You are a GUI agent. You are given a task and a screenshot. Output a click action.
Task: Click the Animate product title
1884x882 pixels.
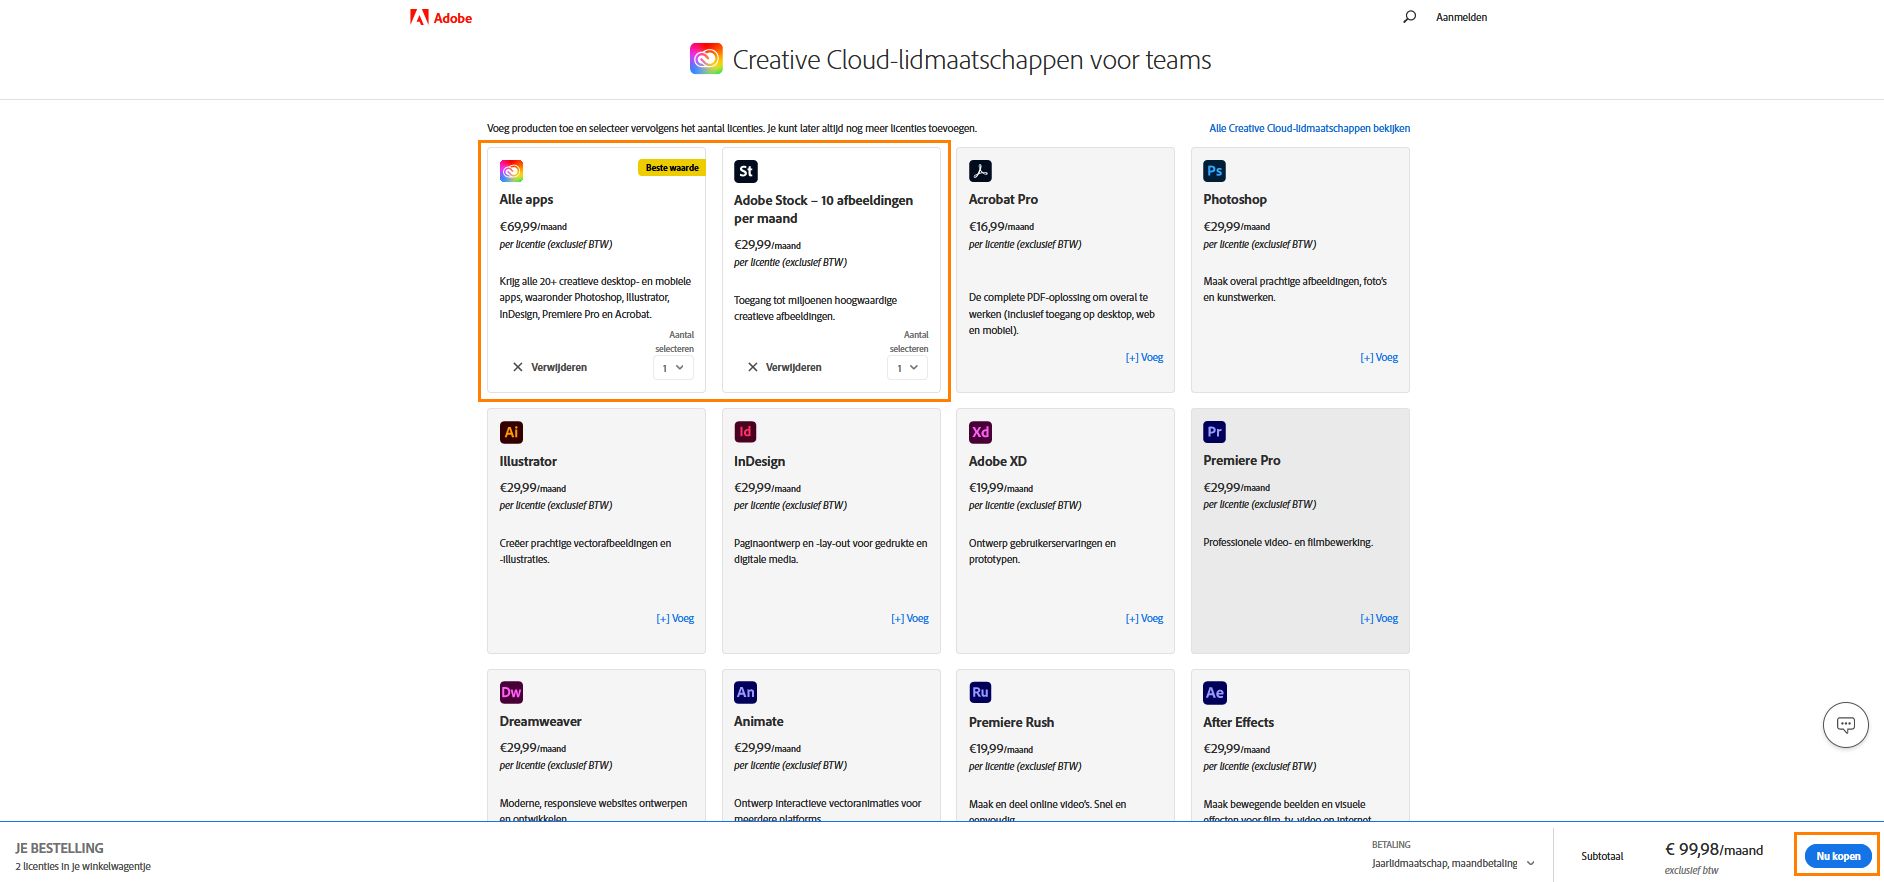coord(758,721)
